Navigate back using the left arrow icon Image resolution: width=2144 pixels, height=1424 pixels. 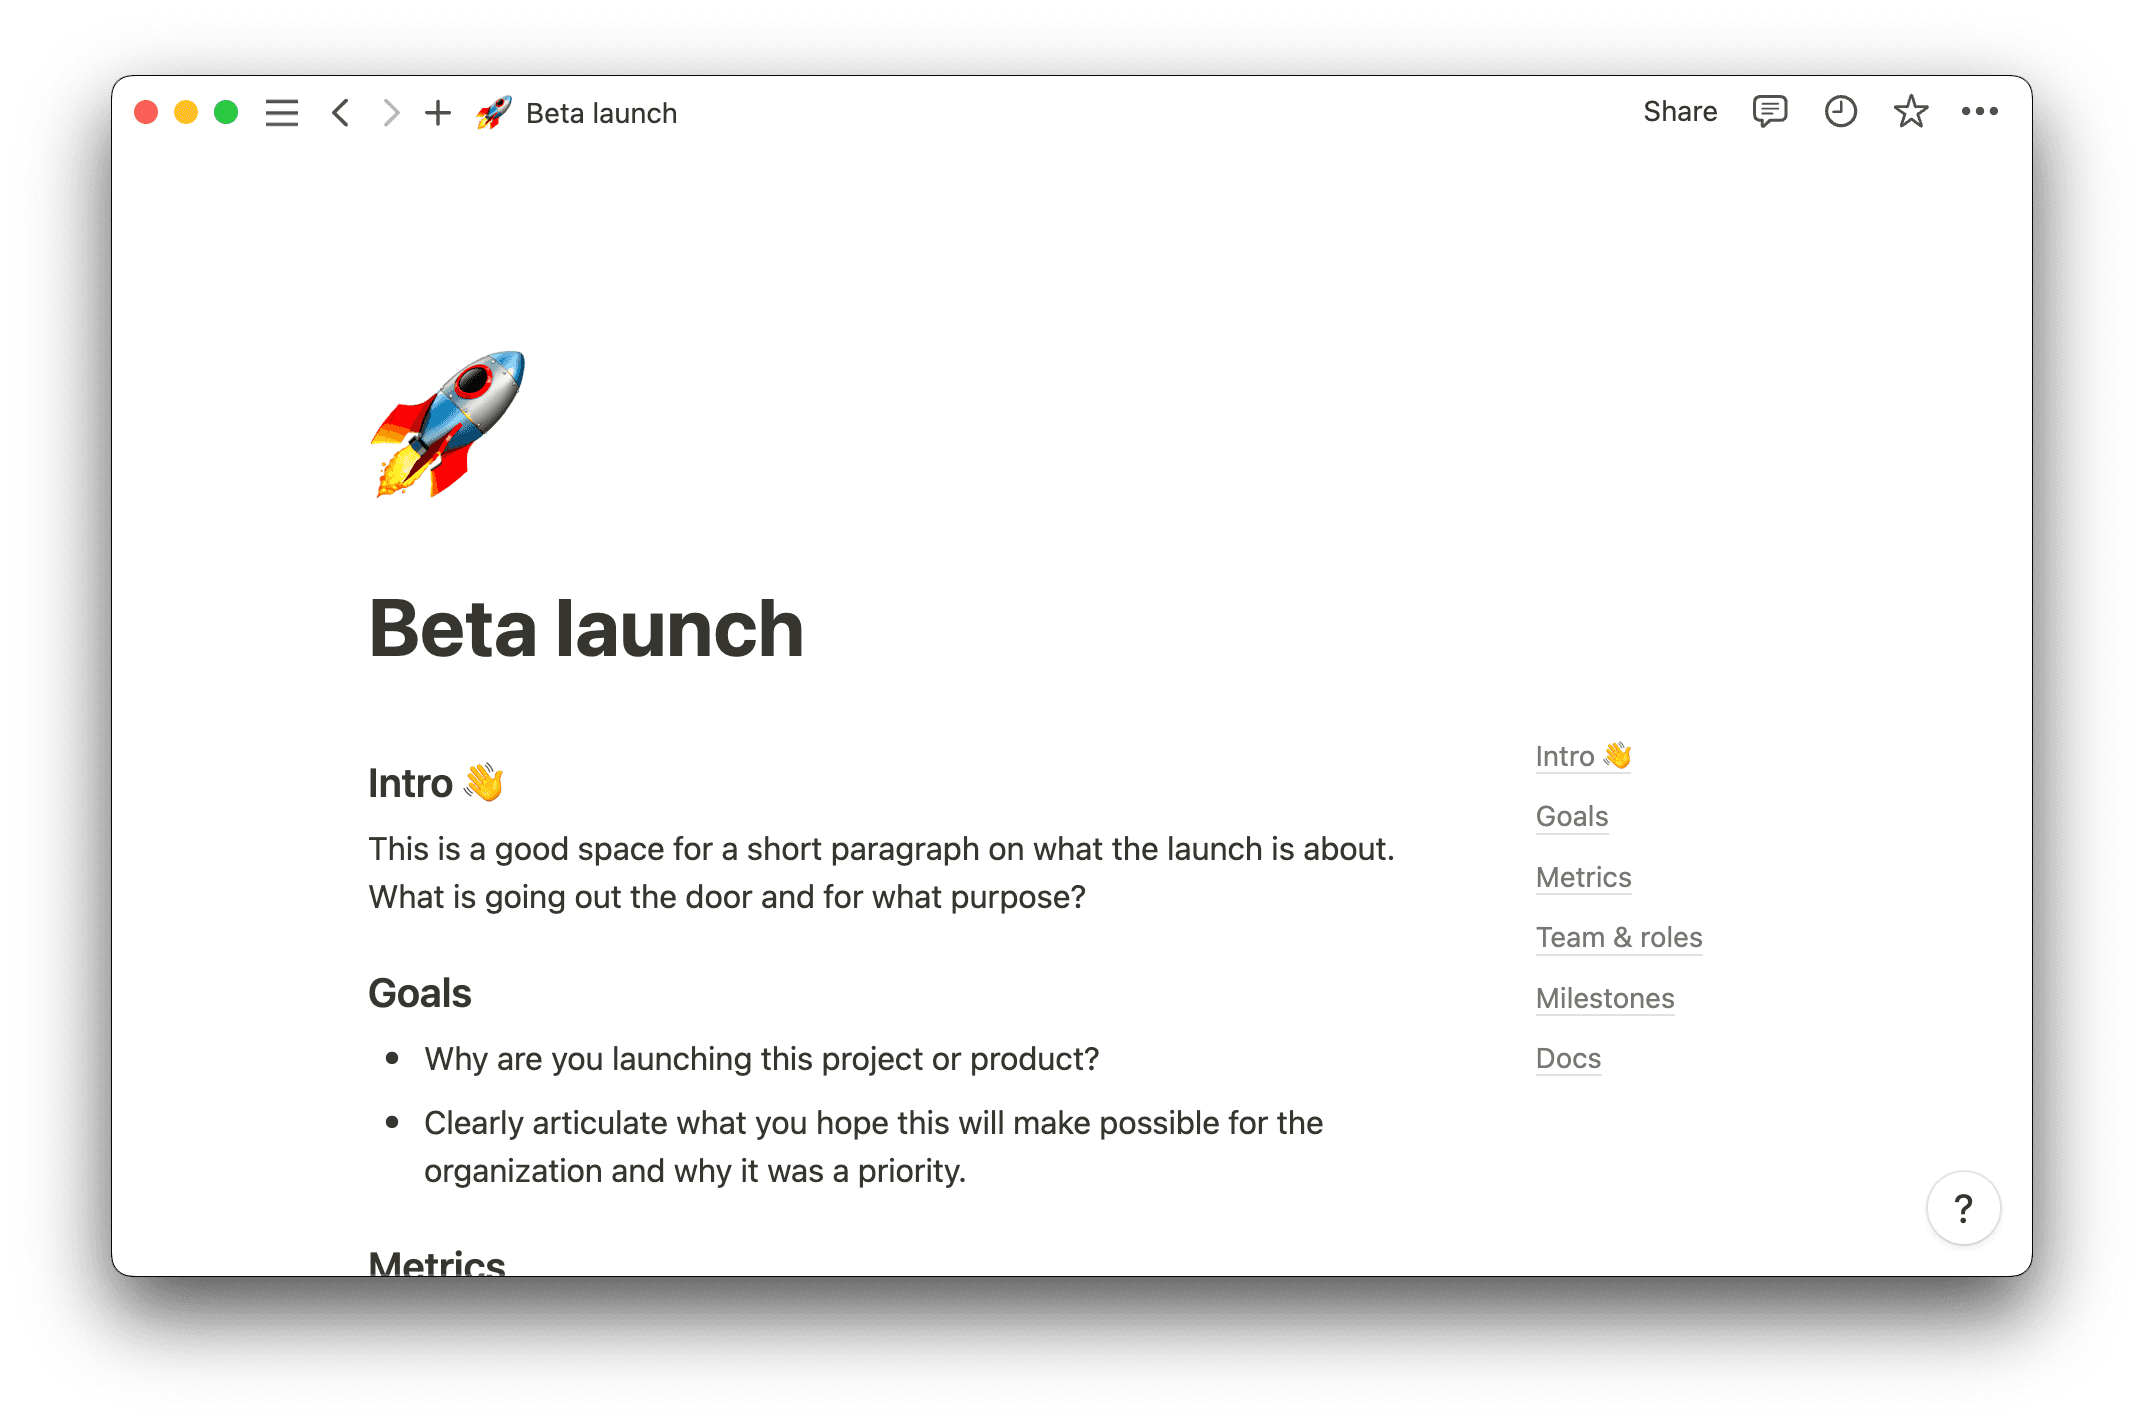[x=340, y=113]
